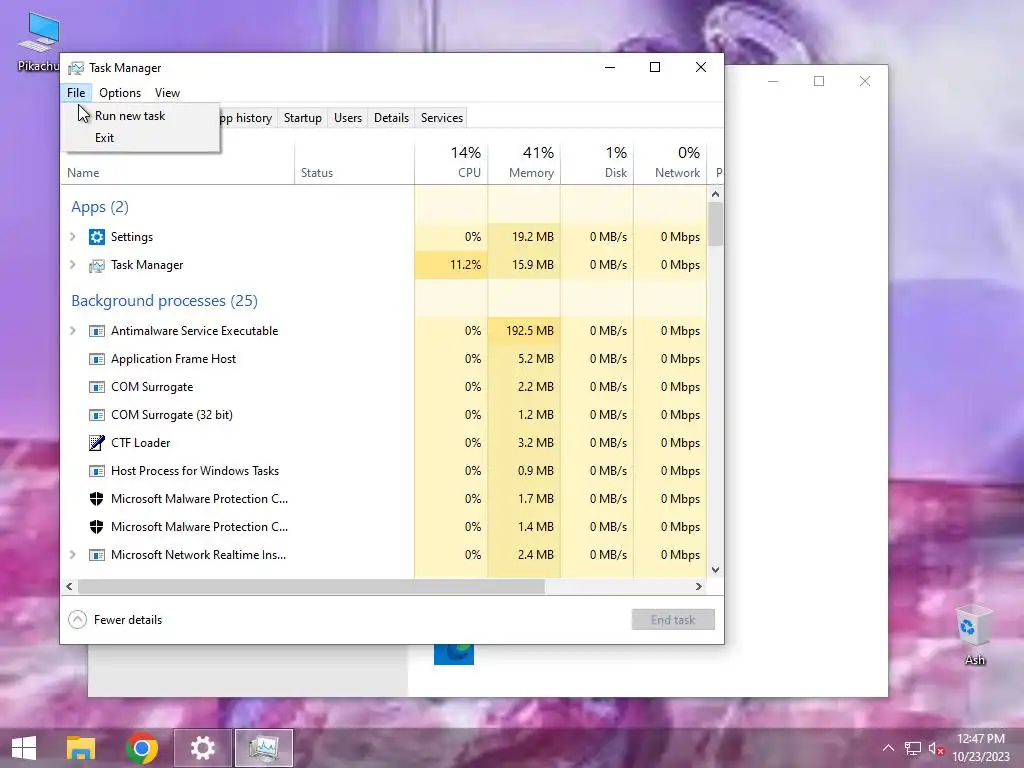The width and height of the screenshot is (1024, 768).
Task: Click the horizontal scrollbar thumb
Action: tap(312, 586)
